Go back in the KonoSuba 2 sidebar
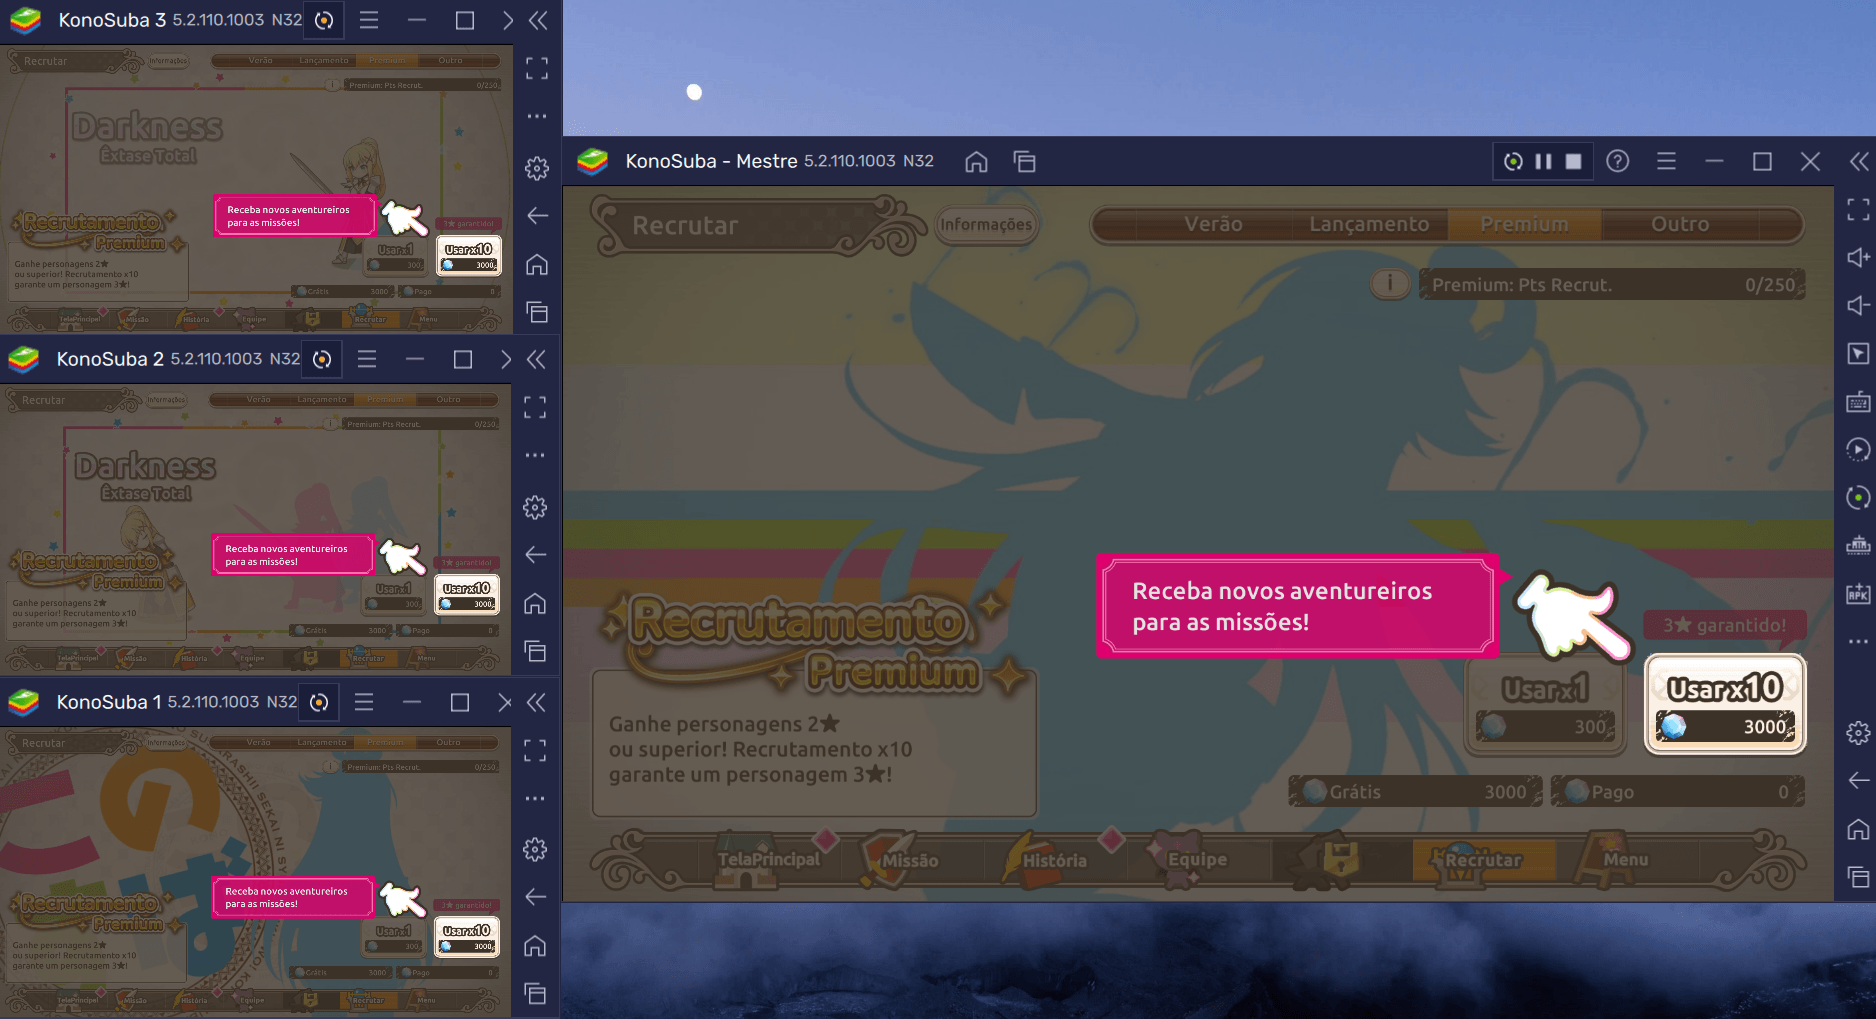This screenshot has height=1019, width=1876. coord(535,554)
